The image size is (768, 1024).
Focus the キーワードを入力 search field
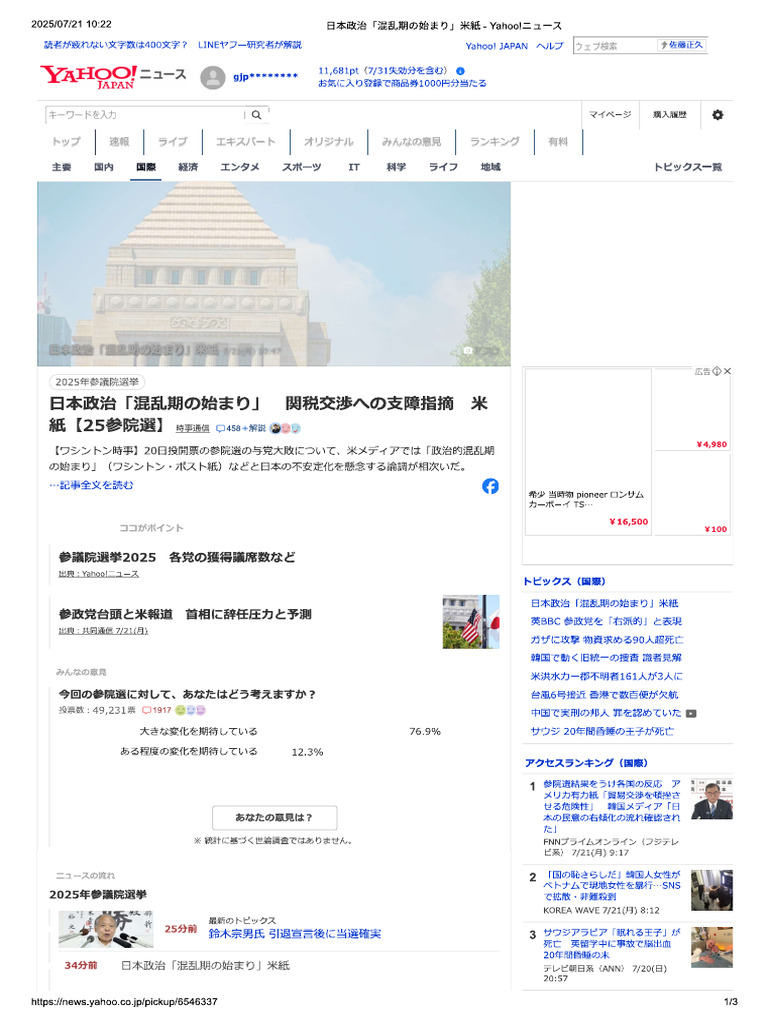click(145, 115)
